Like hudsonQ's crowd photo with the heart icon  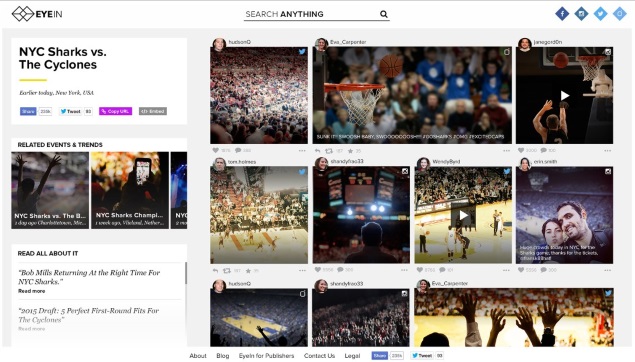pyautogui.click(x=215, y=150)
